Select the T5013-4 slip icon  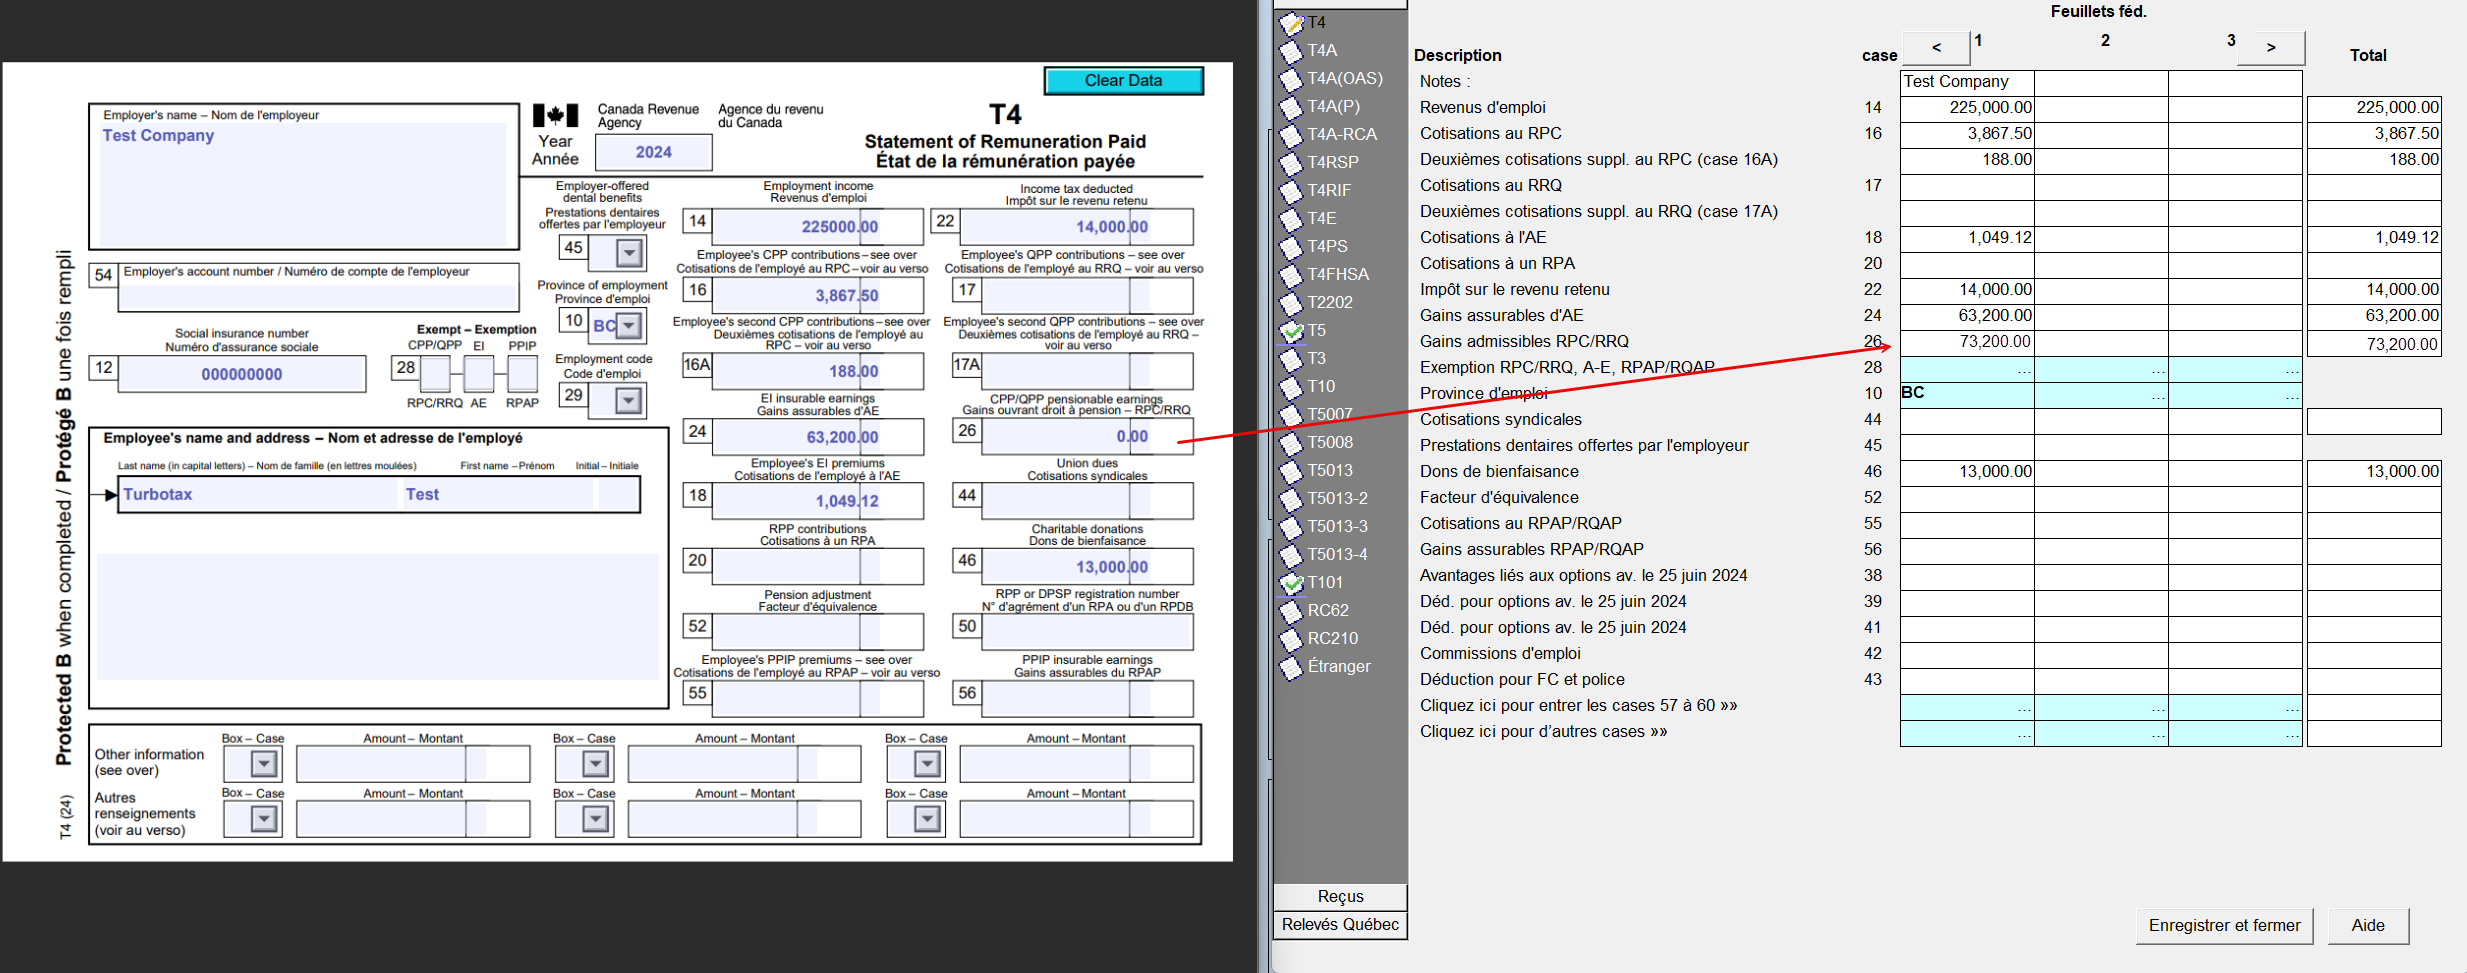click(x=1292, y=555)
